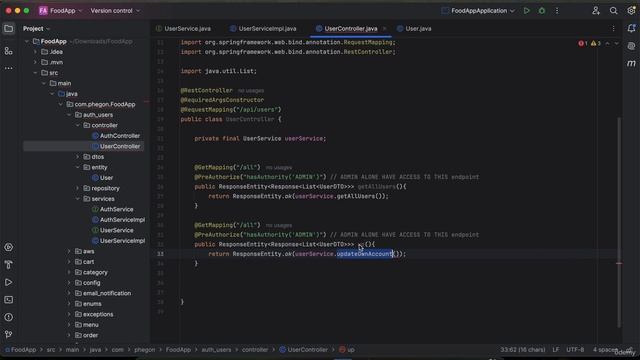
Task: Open the AI Assistant tool window icon
Action: pos(631,46)
